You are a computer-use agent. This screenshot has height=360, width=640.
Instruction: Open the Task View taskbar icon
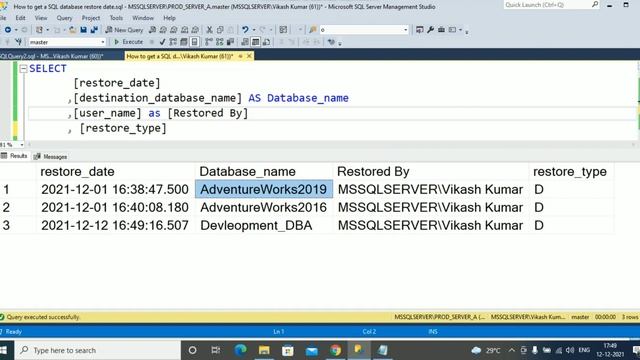point(216,350)
